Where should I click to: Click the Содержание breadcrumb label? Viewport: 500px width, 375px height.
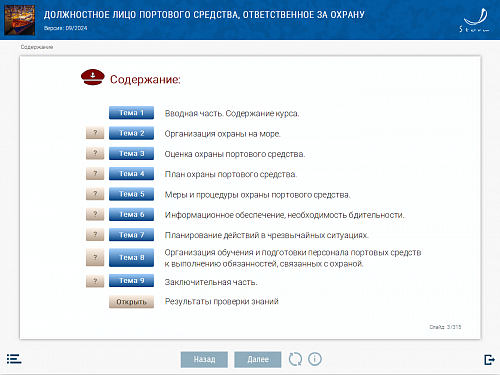pos(37,47)
